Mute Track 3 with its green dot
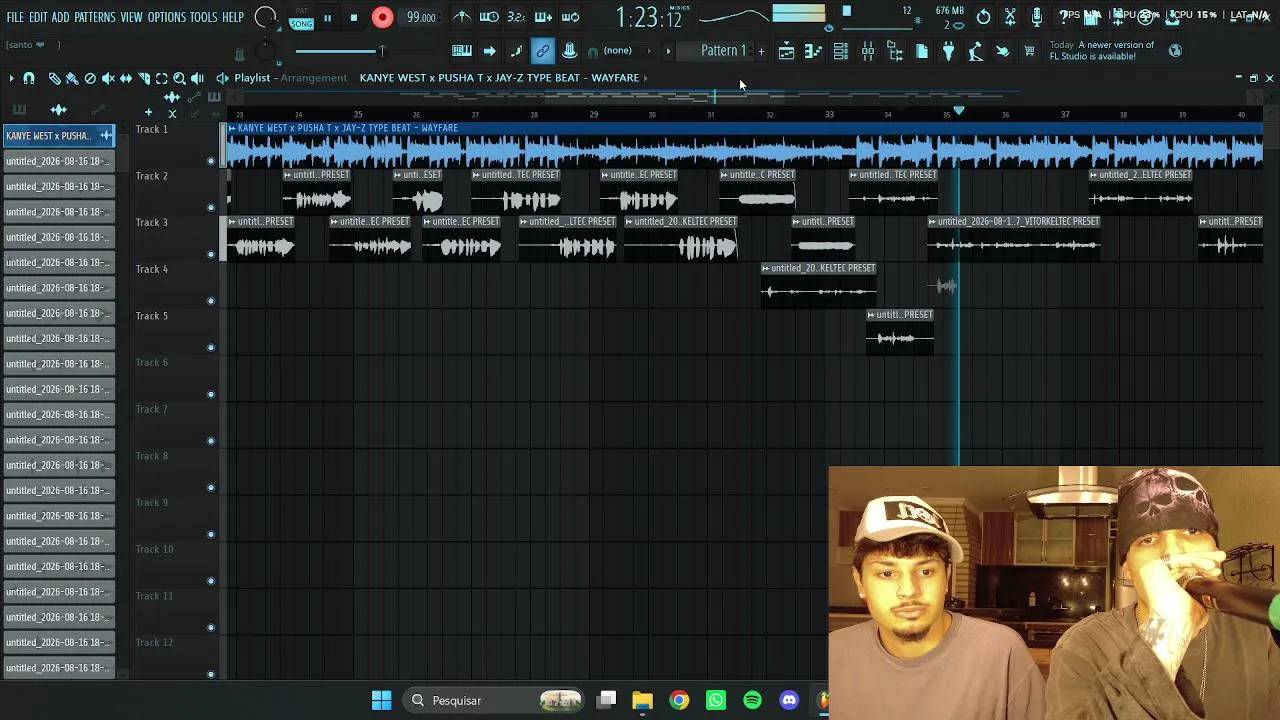This screenshot has width=1280, height=720. pyautogui.click(x=210, y=254)
